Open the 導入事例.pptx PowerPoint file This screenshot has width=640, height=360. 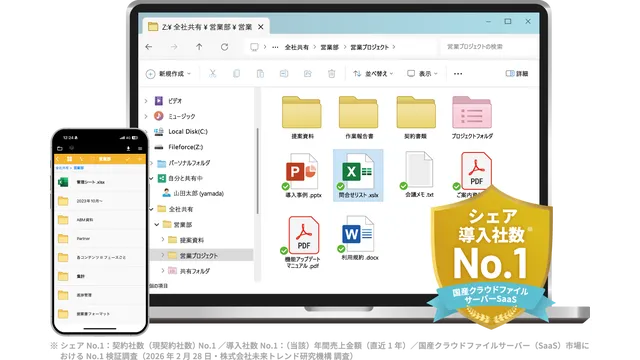coord(302,176)
